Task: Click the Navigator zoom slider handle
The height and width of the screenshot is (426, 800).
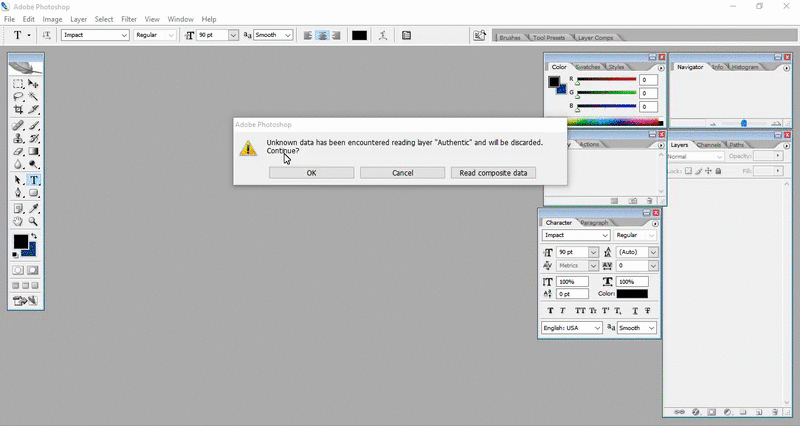Action: 744,123
